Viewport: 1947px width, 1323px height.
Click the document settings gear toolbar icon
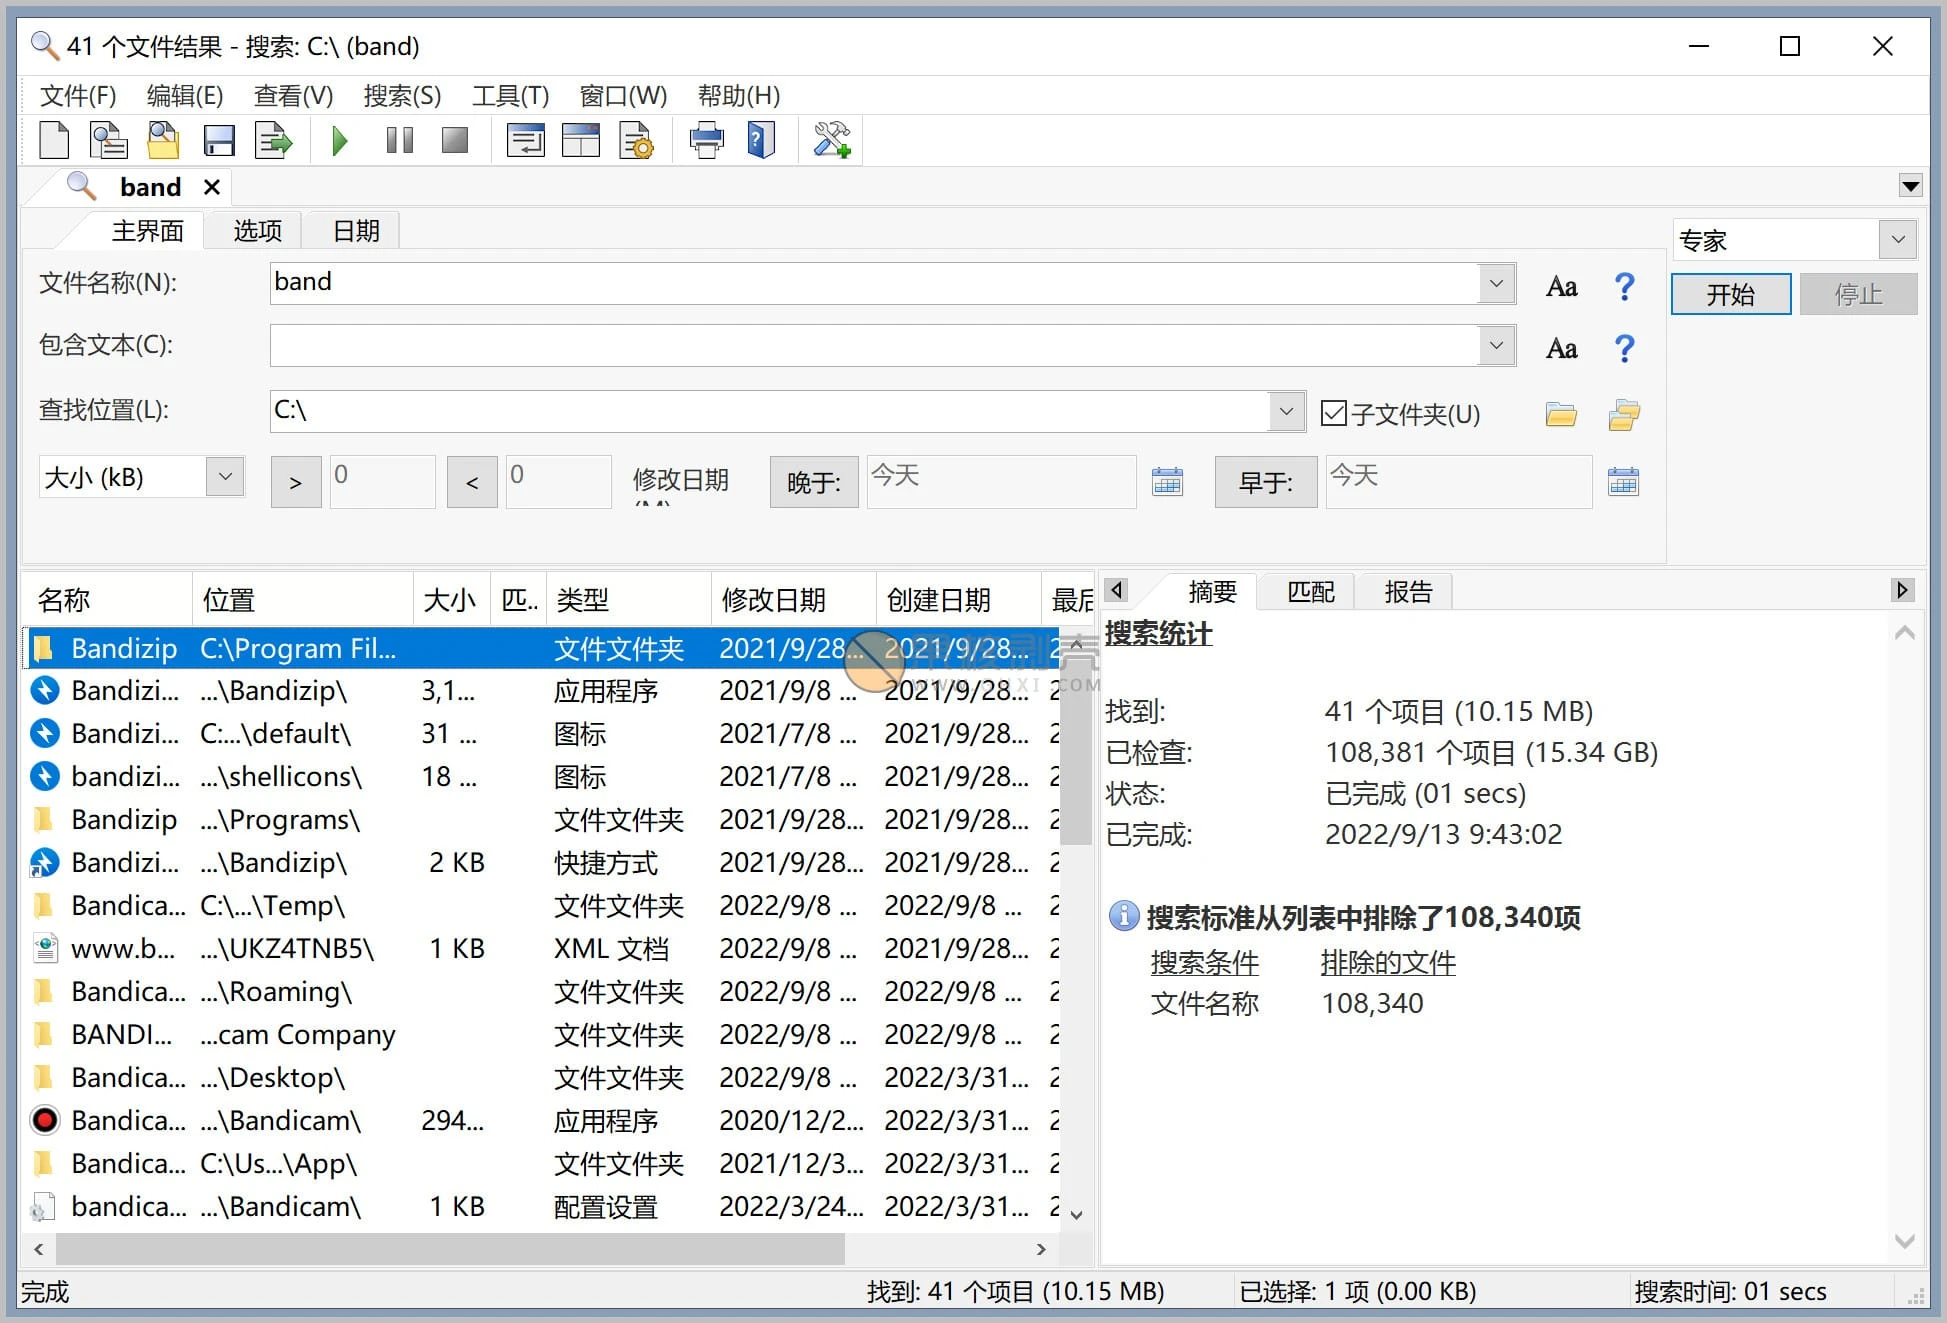636,140
